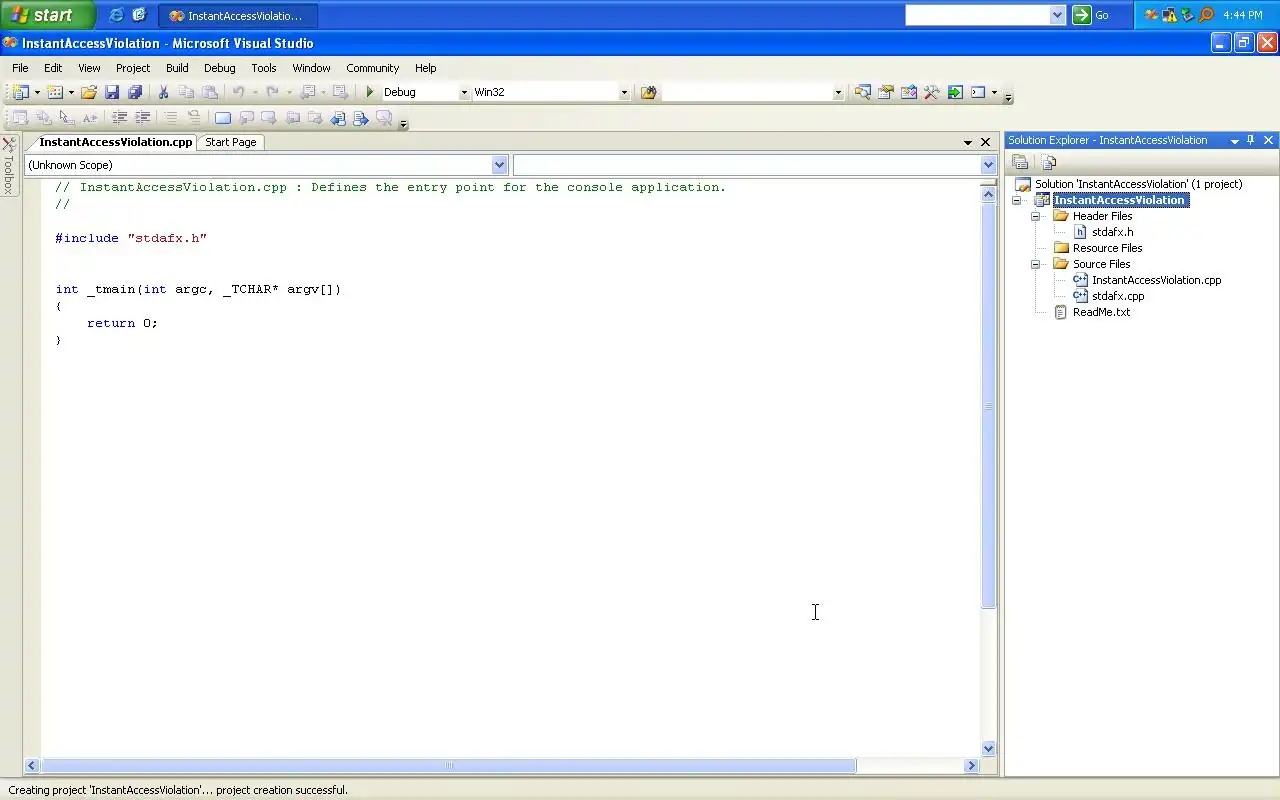Click the Windows Start button
The image size is (1280, 800).
click(x=47, y=15)
